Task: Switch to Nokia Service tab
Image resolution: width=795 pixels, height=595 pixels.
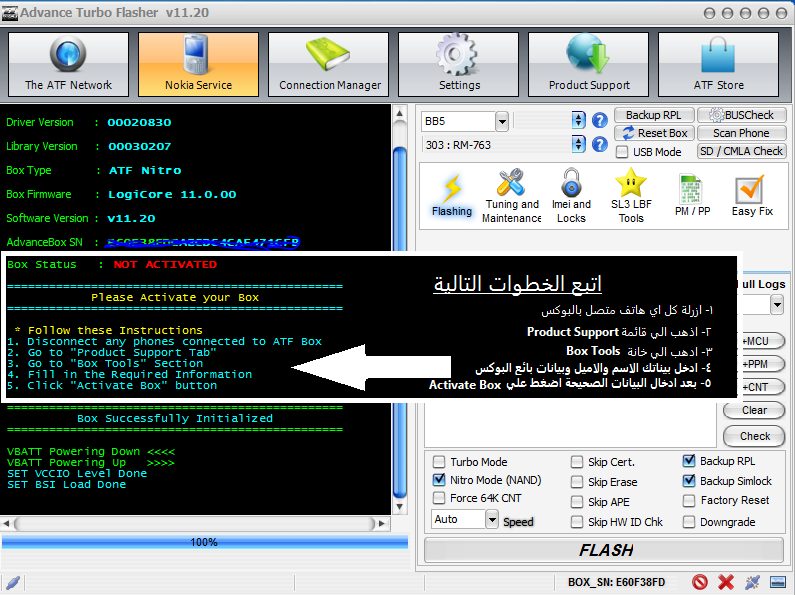Action: click(198, 64)
